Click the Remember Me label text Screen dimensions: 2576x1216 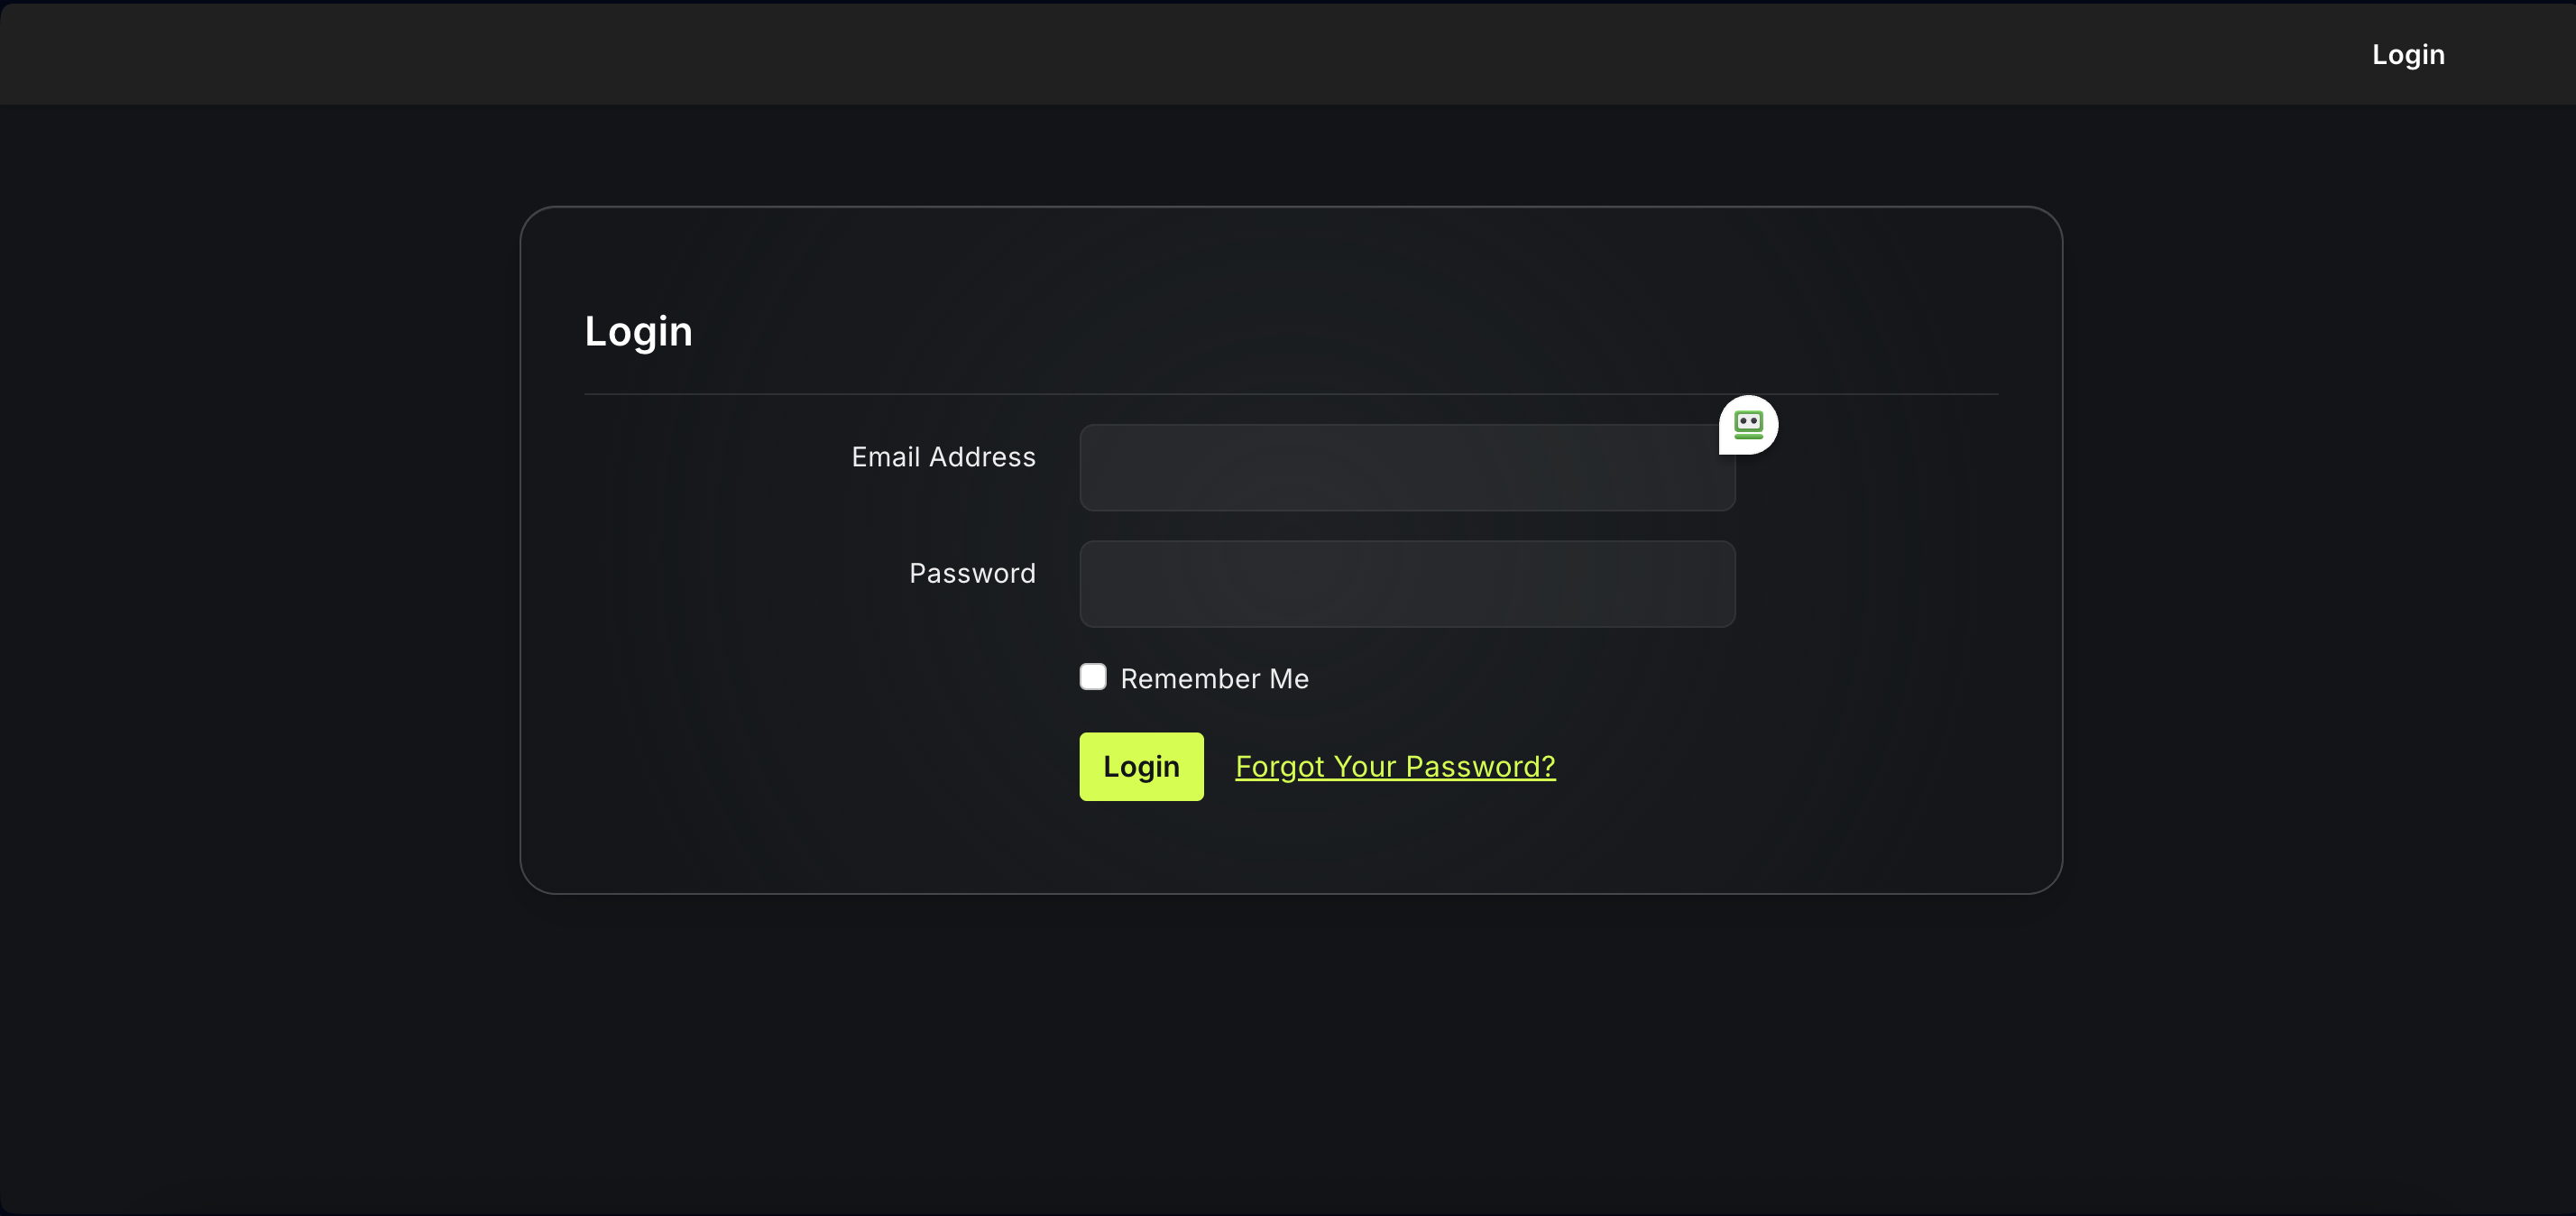1214,679
